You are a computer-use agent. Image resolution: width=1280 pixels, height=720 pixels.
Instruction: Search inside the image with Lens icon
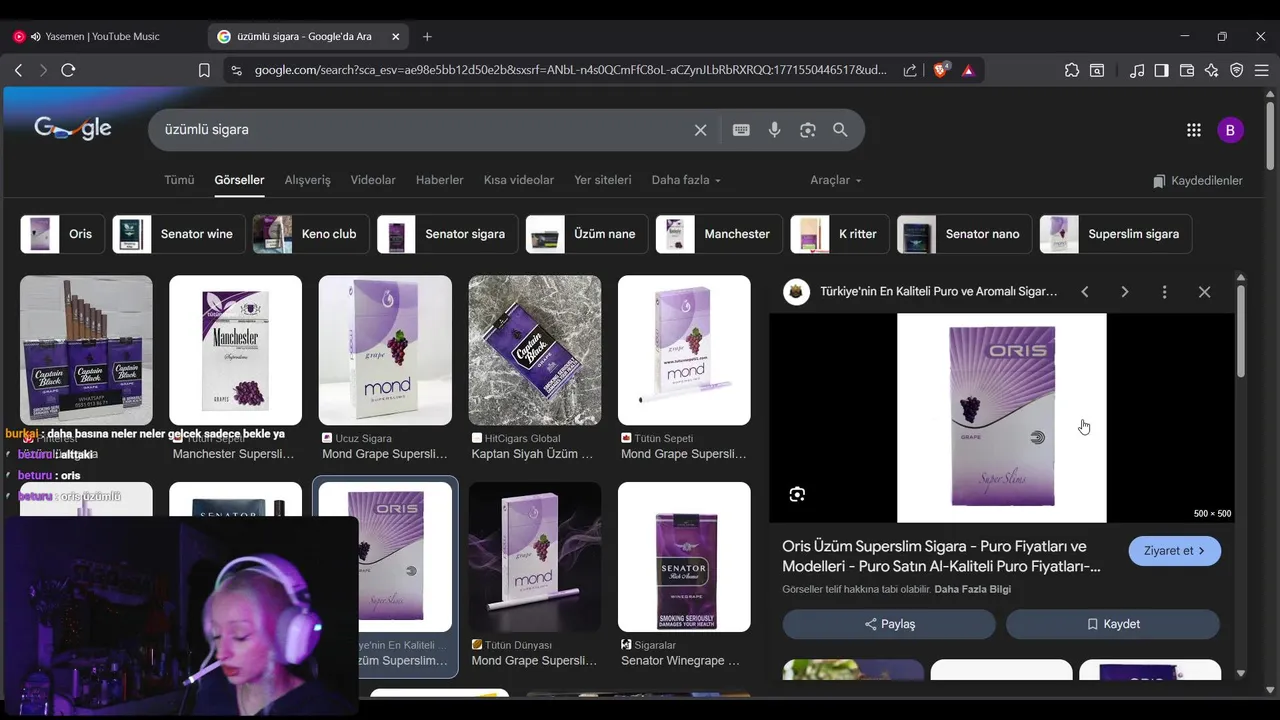[x=797, y=494]
